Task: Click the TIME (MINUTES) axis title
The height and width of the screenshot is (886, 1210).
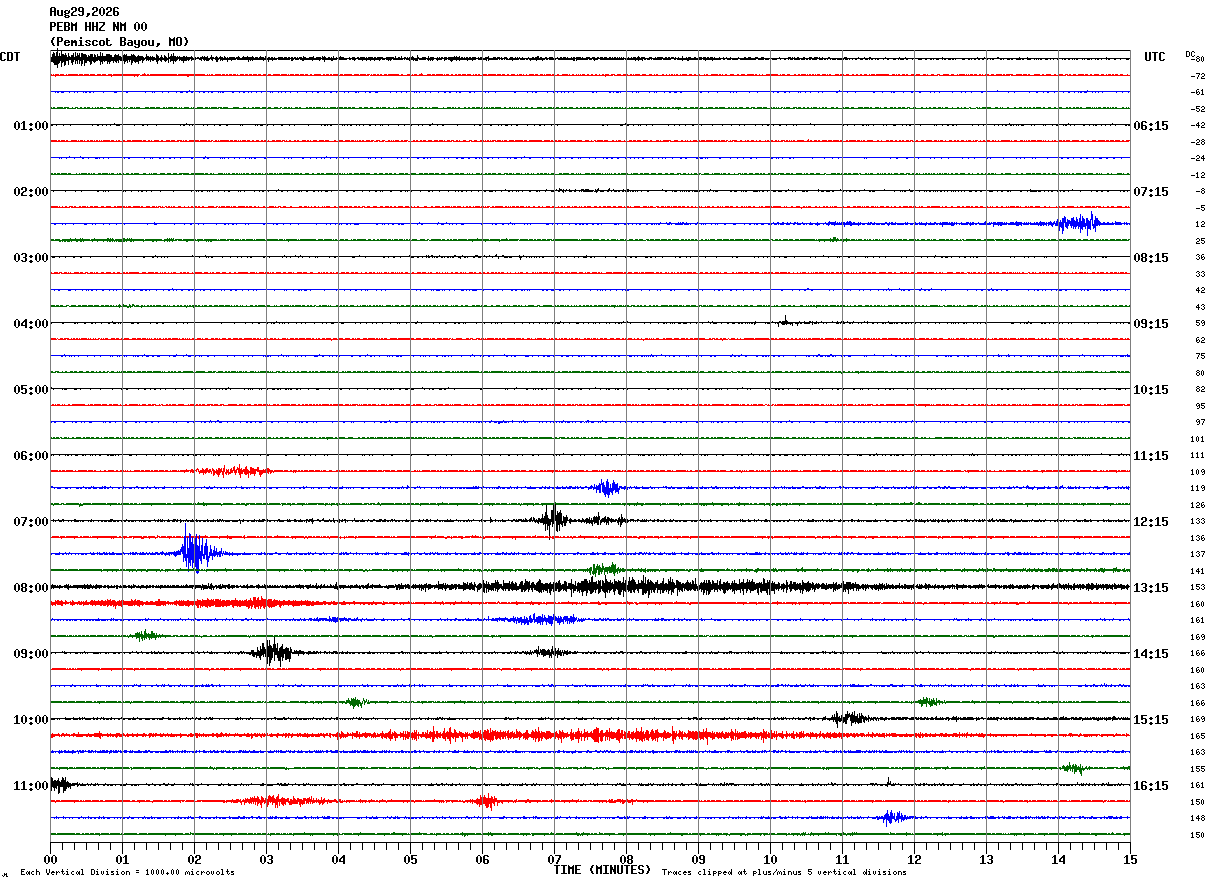Action: (602, 870)
